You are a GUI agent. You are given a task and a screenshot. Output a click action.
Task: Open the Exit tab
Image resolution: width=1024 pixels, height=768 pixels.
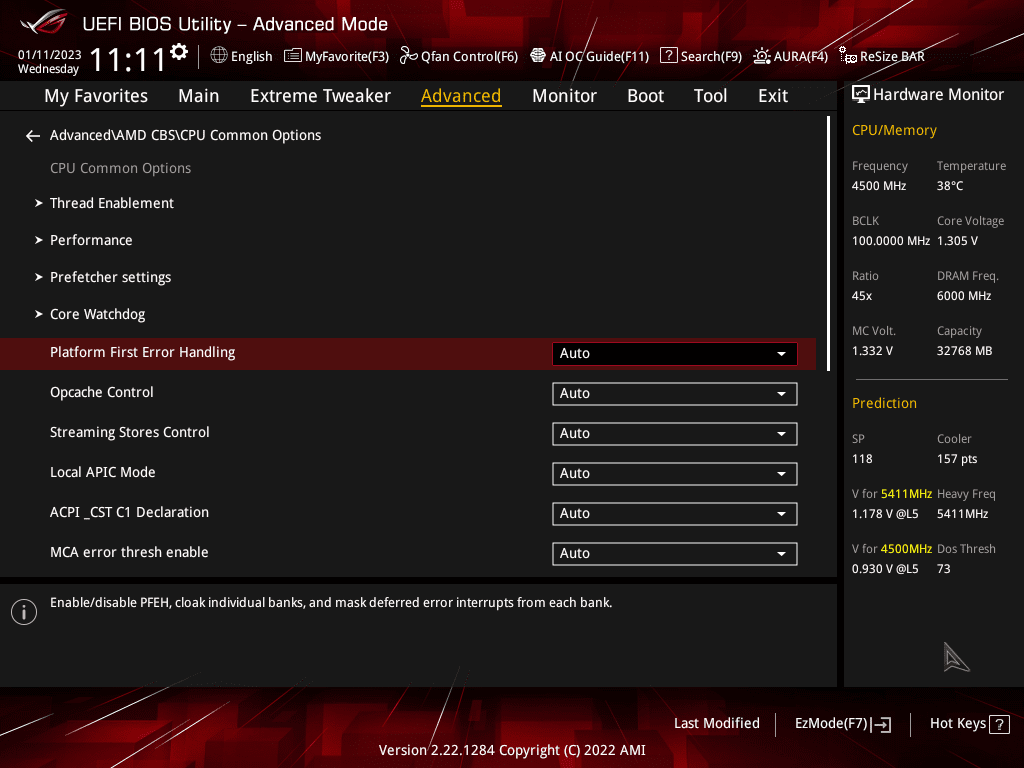pos(773,96)
